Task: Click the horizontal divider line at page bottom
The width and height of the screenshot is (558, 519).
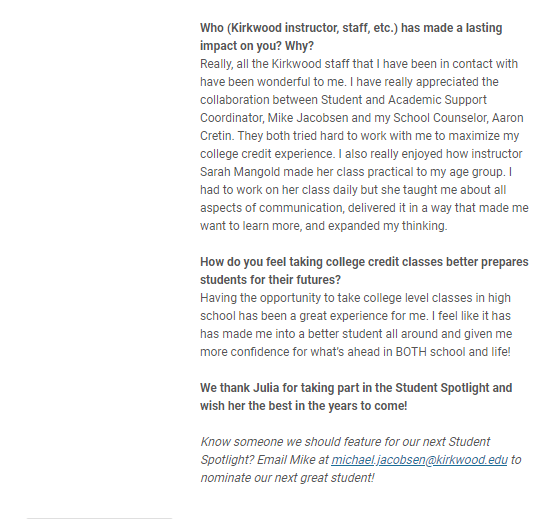Action: coord(99,518)
